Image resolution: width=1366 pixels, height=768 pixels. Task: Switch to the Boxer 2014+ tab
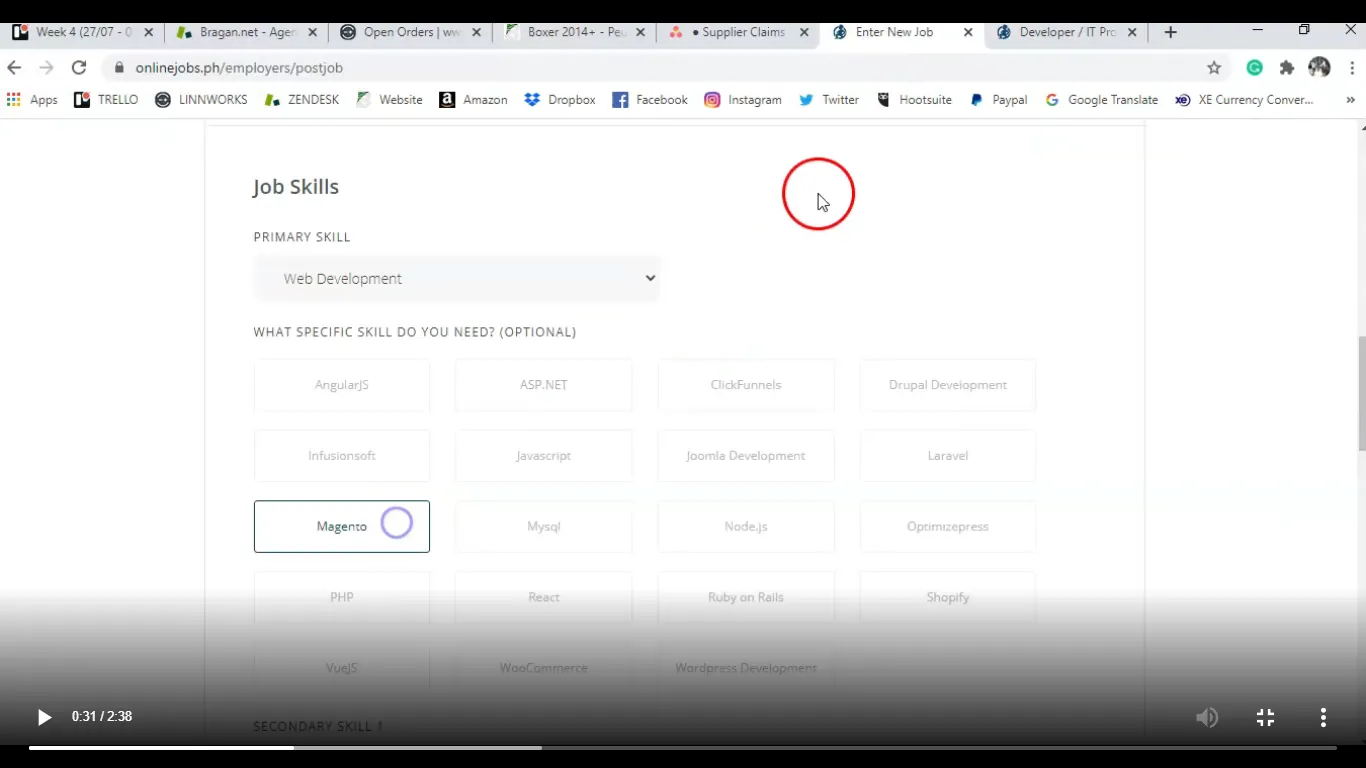click(575, 32)
